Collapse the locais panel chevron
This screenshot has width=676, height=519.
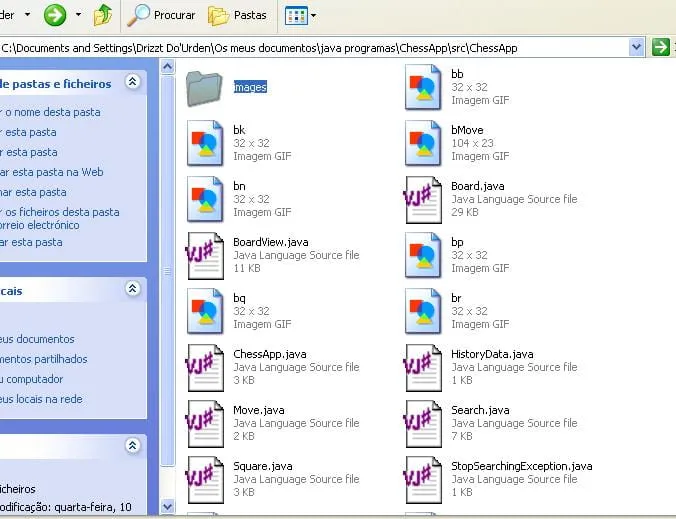point(133,288)
